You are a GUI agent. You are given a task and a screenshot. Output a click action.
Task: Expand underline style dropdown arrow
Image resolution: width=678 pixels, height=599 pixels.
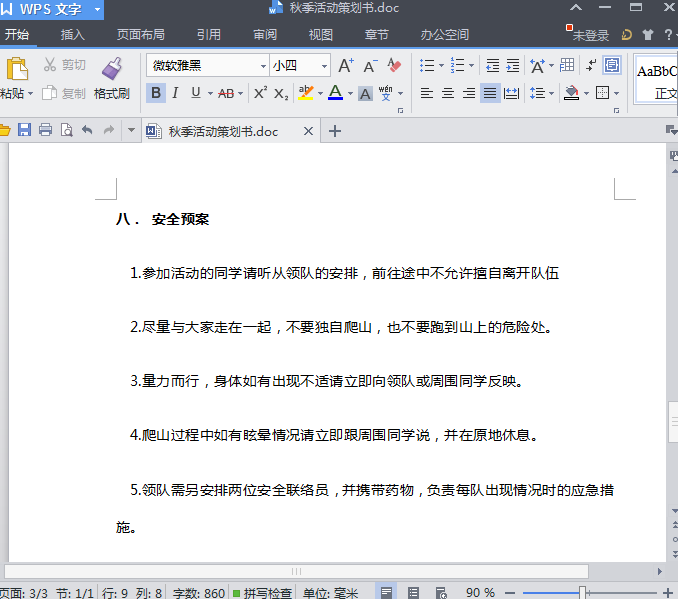coord(210,93)
